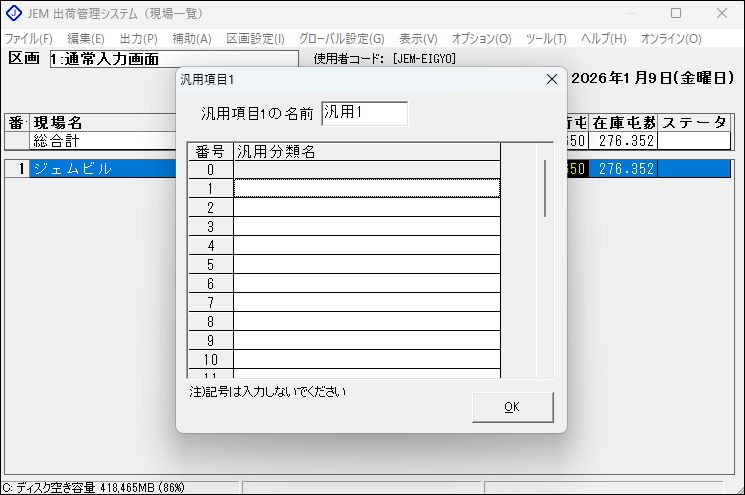Select 汎用分類名 cell for row 5

tap(366, 265)
